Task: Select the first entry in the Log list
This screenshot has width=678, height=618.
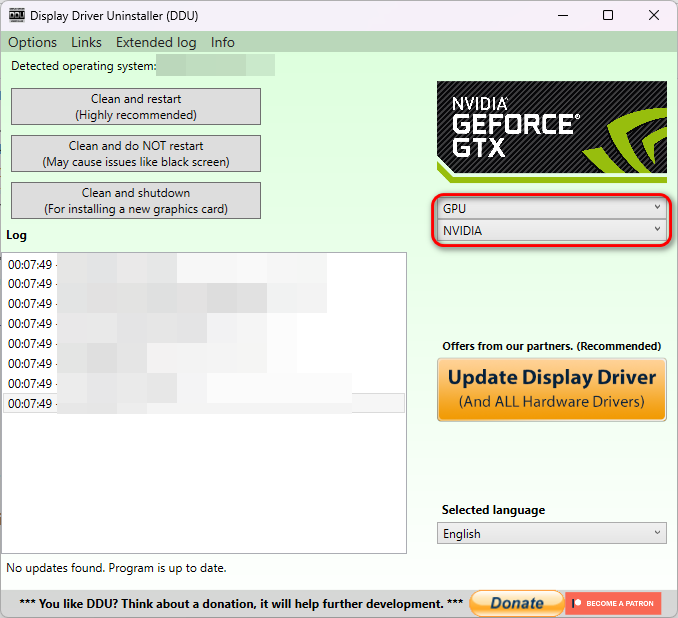Action: click(x=204, y=264)
